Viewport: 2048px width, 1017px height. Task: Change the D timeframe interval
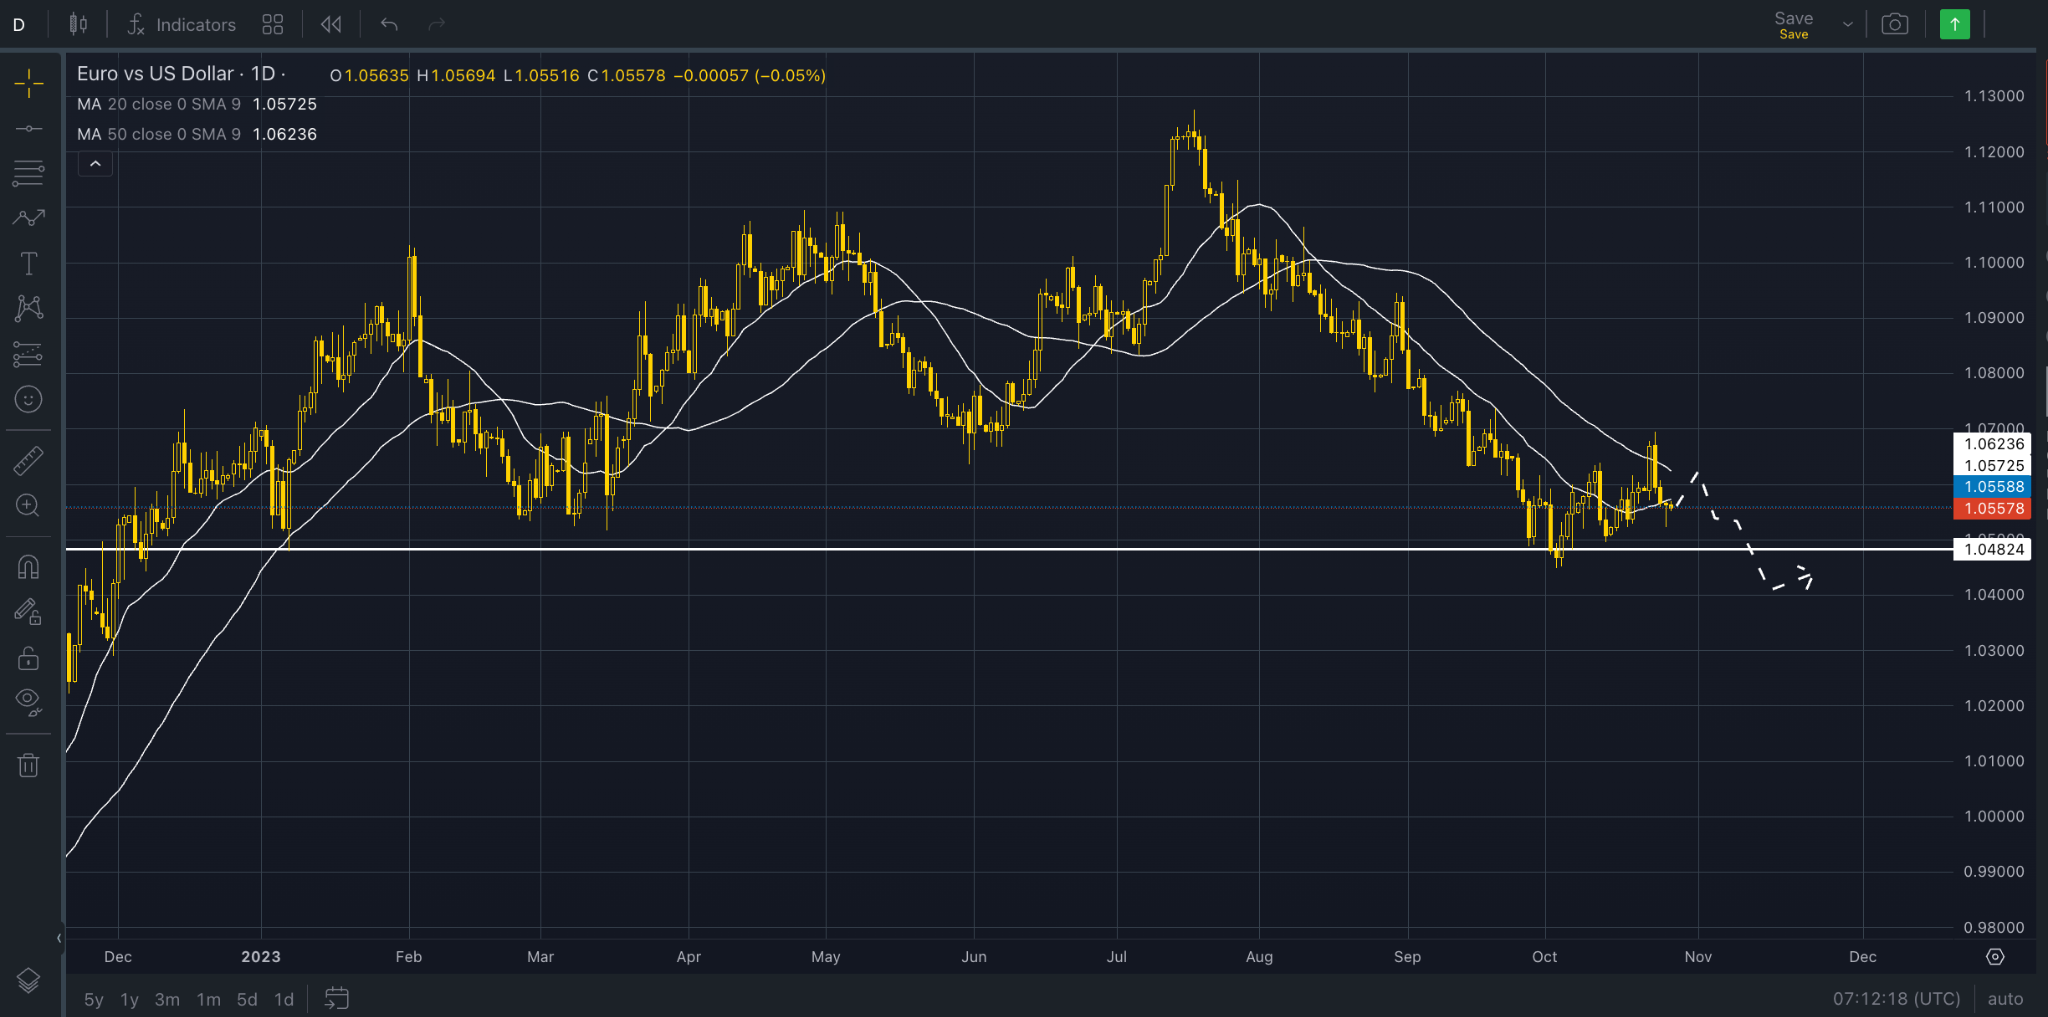pos(18,25)
